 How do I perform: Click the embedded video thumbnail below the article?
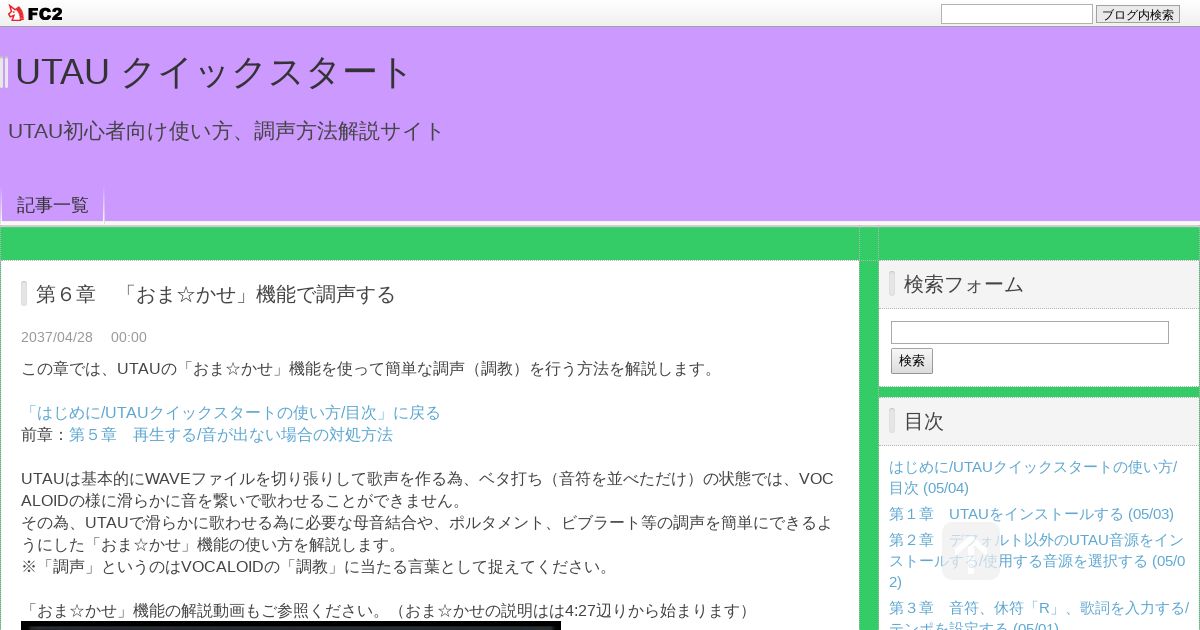pyautogui.click(x=291, y=626)
